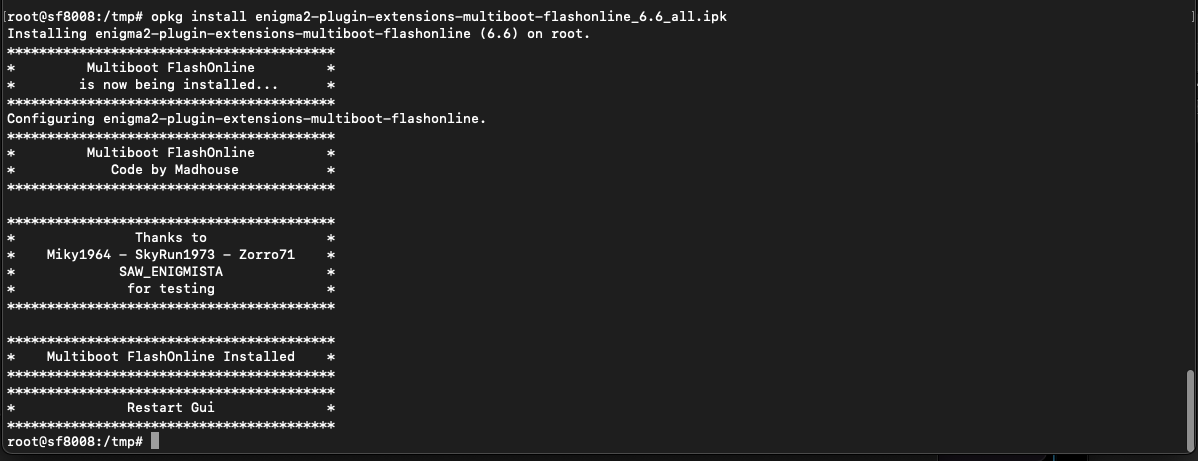
Task: Click 'Multiboot FlashOnline' above 'Code by Madhouse'
Action: click(170, 152)
